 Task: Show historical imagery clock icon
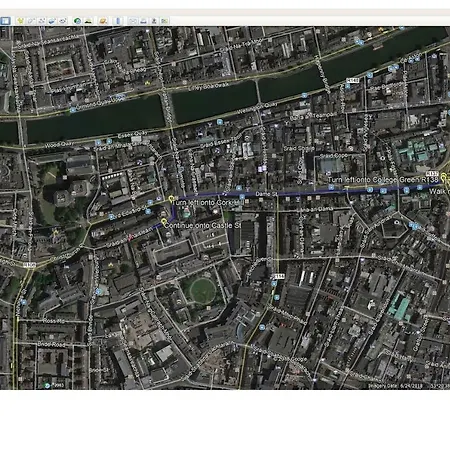click(77, 21)
